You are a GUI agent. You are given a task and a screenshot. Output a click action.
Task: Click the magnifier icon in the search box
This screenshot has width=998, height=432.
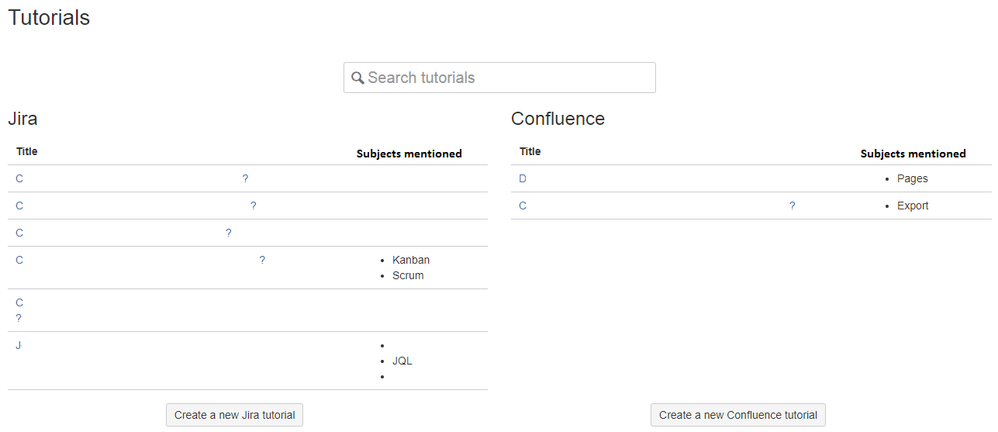coord(357,78)
